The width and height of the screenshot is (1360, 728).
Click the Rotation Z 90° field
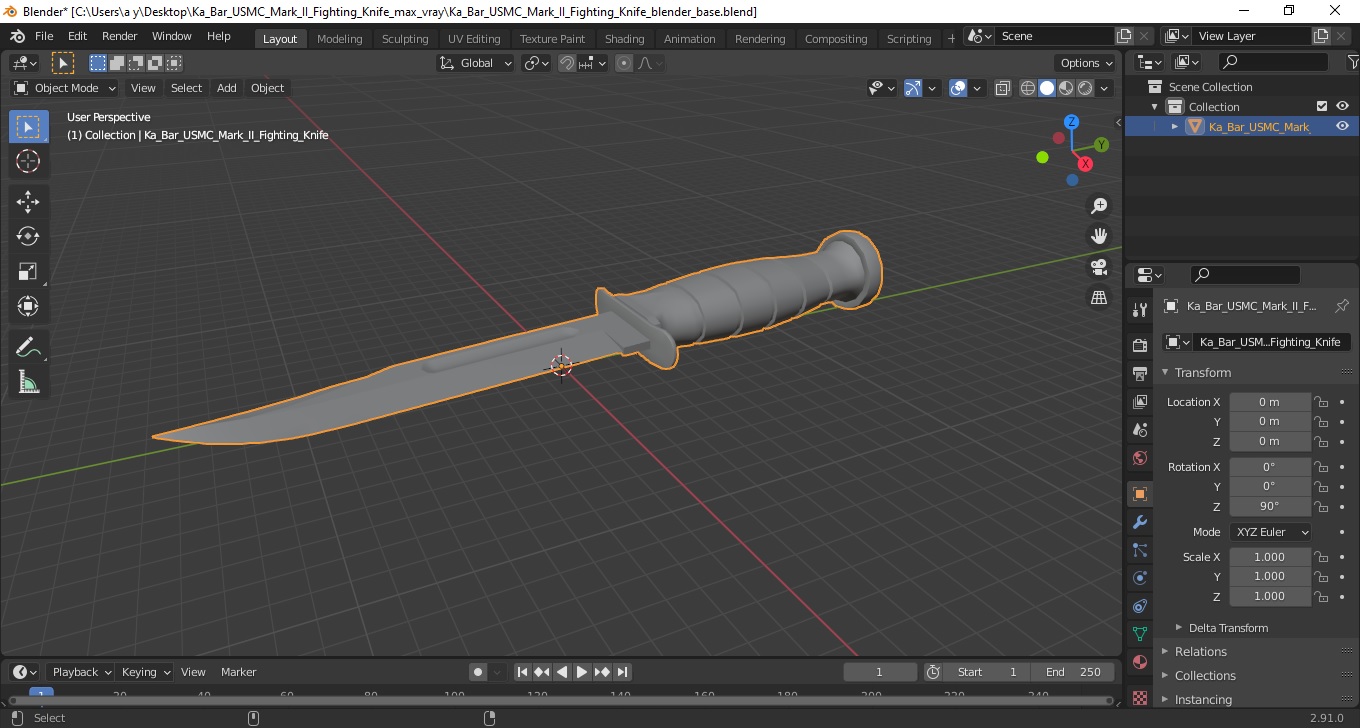coord(1270,506)
